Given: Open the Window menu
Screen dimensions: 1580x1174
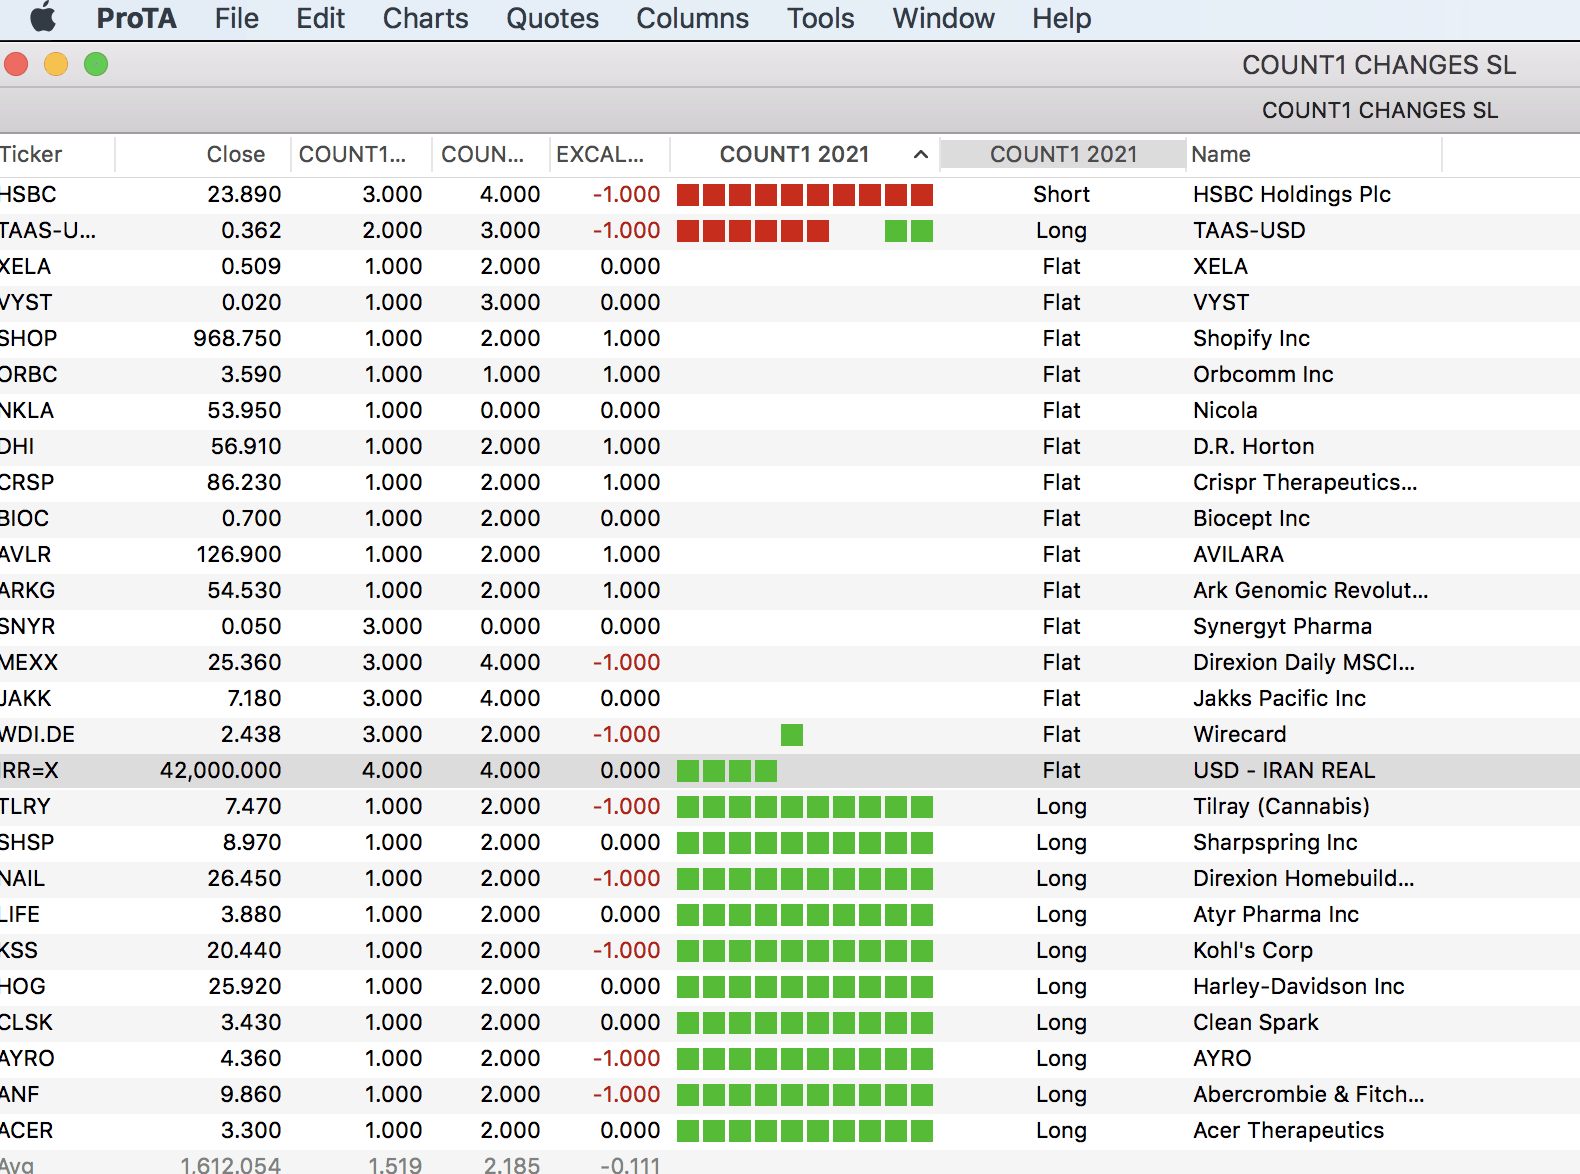Looking at the screenshot, I should click(x=943, y=18).
